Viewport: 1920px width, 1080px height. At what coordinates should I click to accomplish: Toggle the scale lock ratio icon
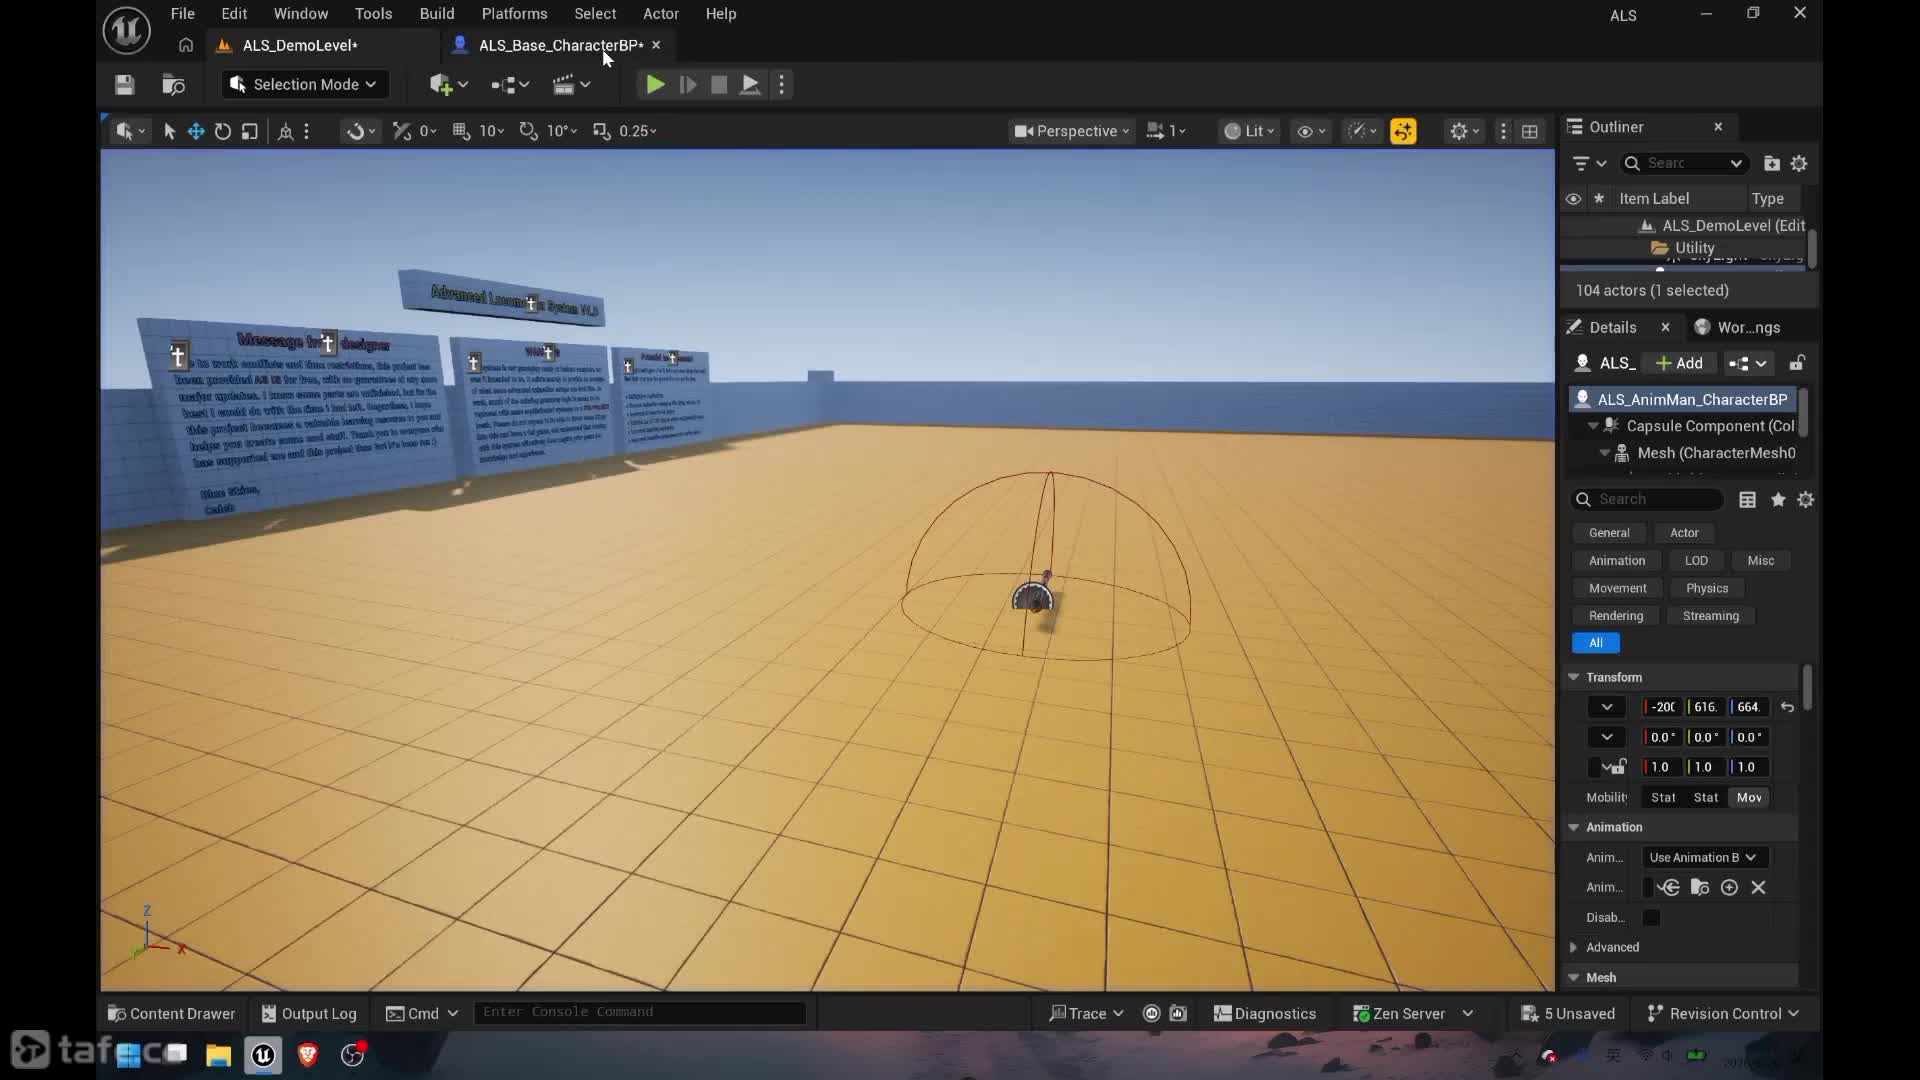point(1617,767)
